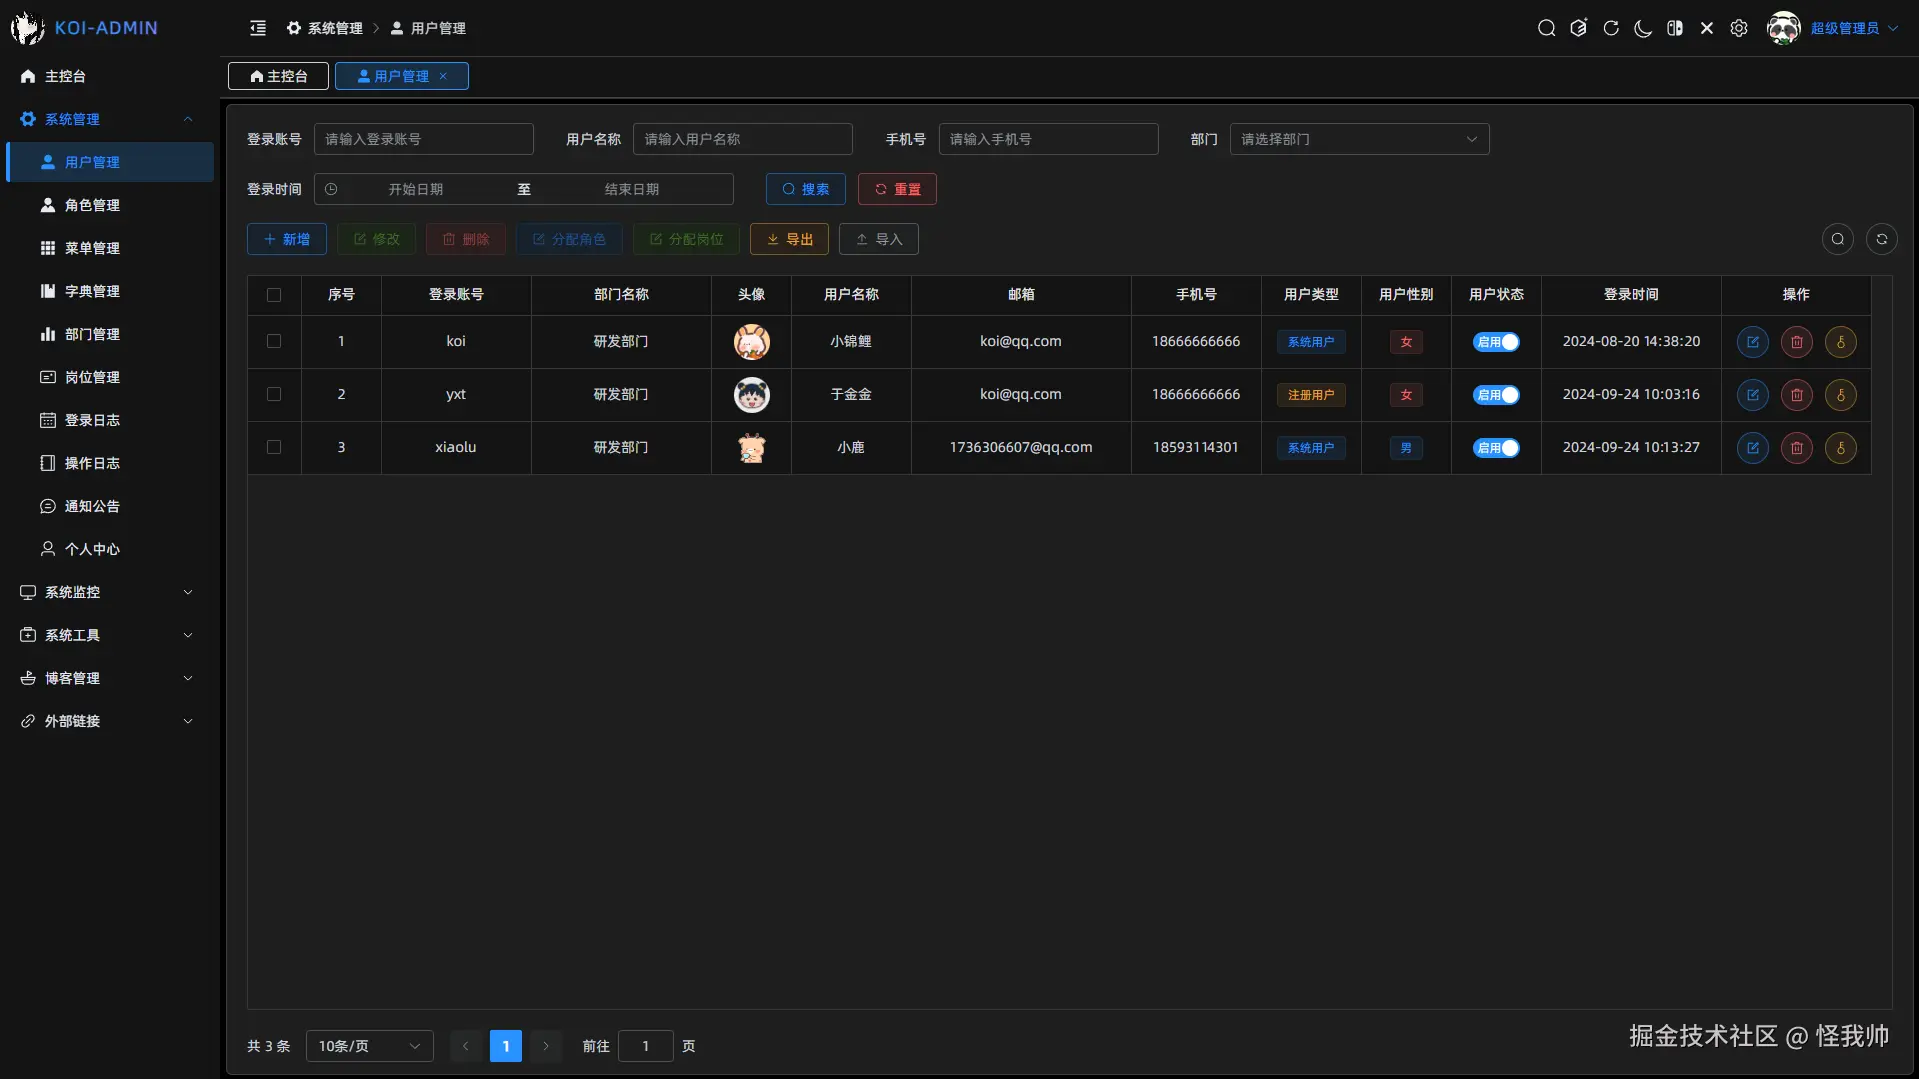1919x1079 pixels.
Task: Open the 部门 select dropdown
Action: pos(1358,139)
